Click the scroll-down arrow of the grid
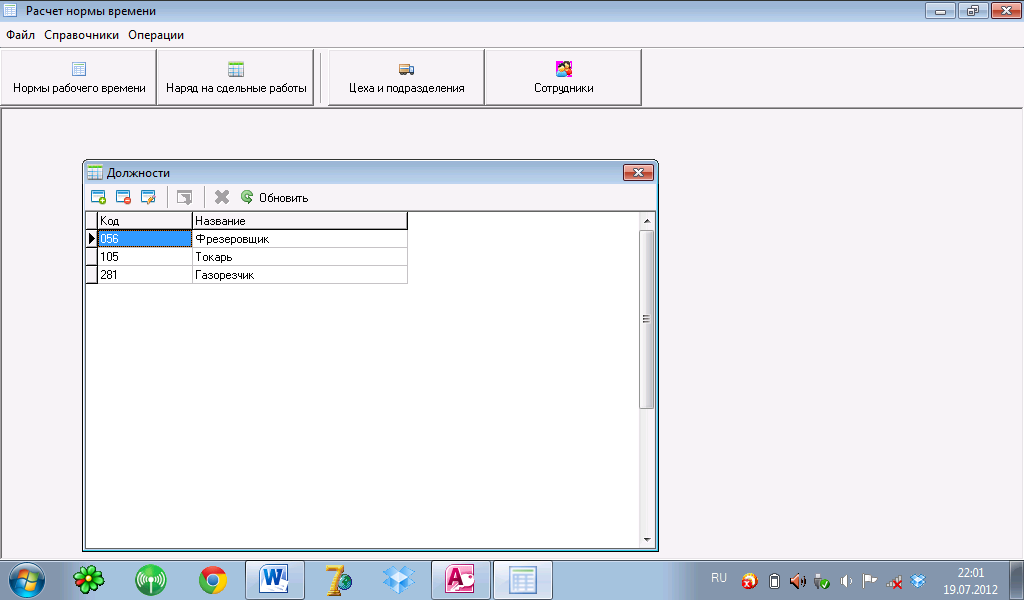The height and width of the screenshot is (600, 1024). click(647, 540)
